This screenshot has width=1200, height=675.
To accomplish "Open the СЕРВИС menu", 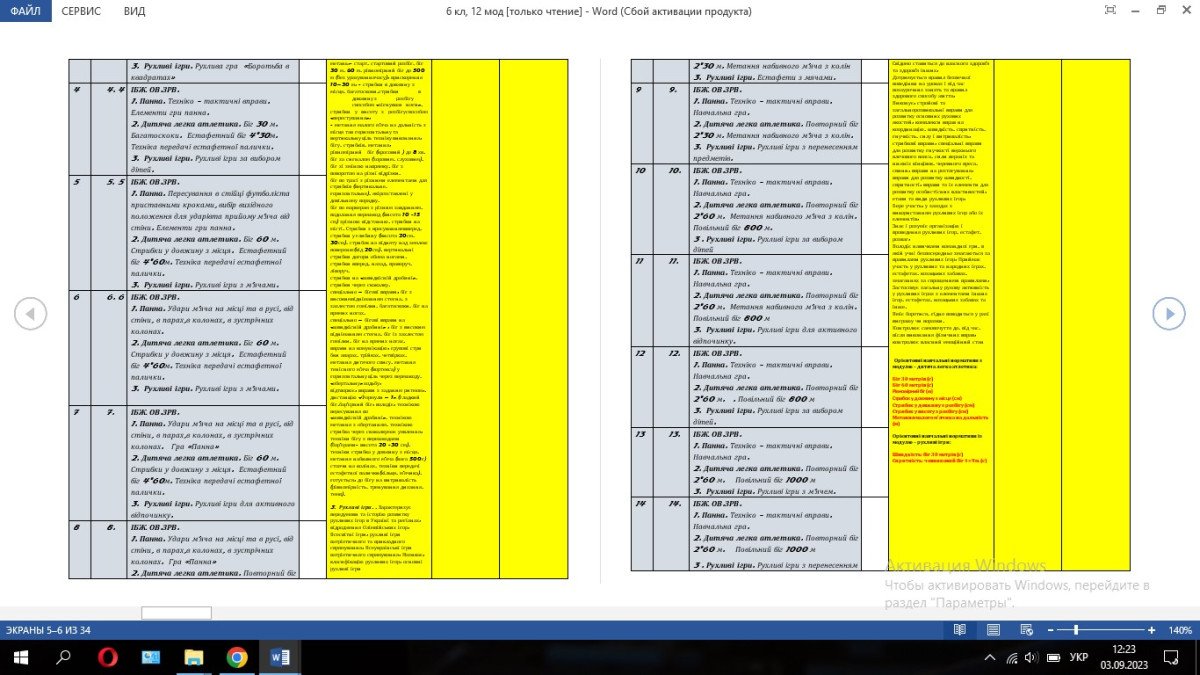I will [80, 11].
